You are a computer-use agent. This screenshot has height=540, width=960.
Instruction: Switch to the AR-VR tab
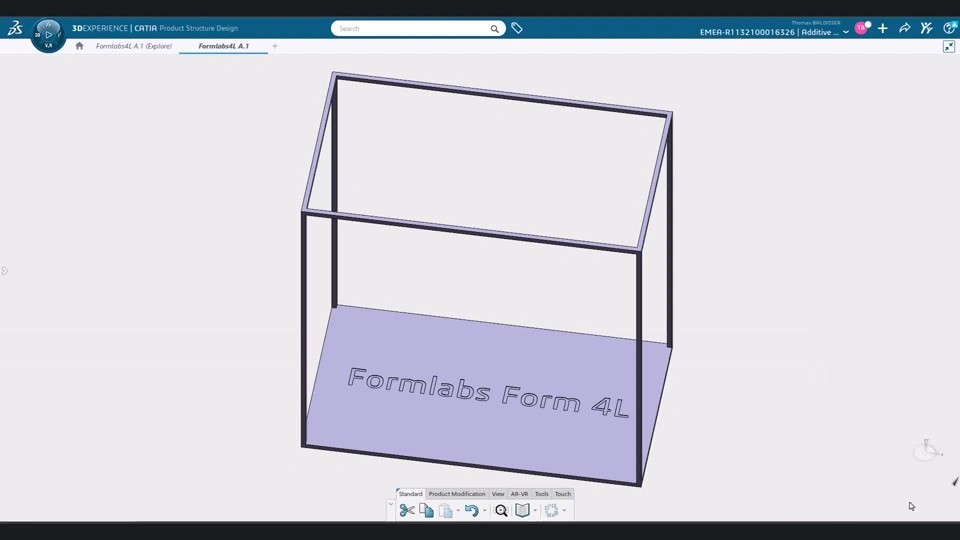tap(519, 493)
